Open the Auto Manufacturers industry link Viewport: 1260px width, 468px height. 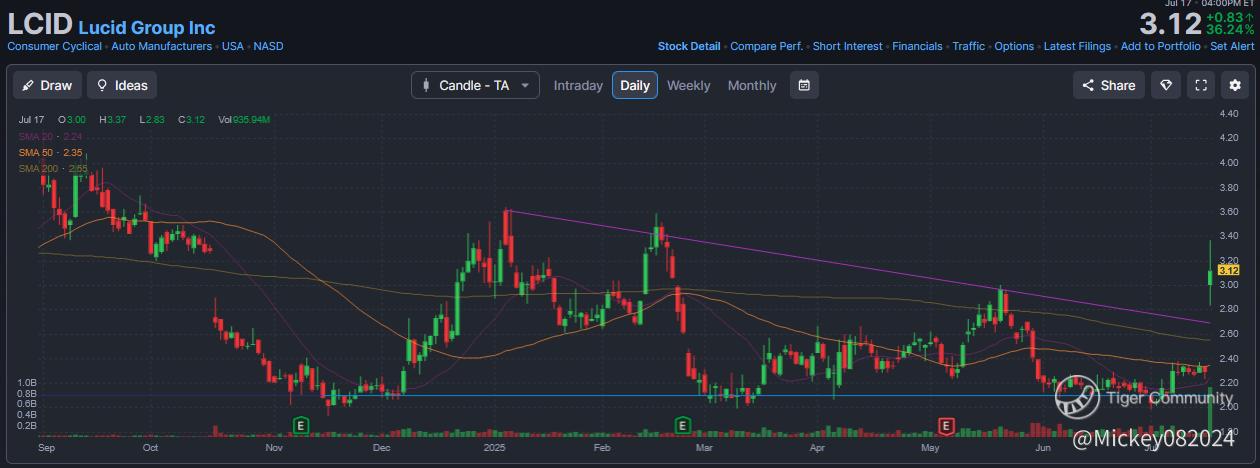click(x=161, y=46)
